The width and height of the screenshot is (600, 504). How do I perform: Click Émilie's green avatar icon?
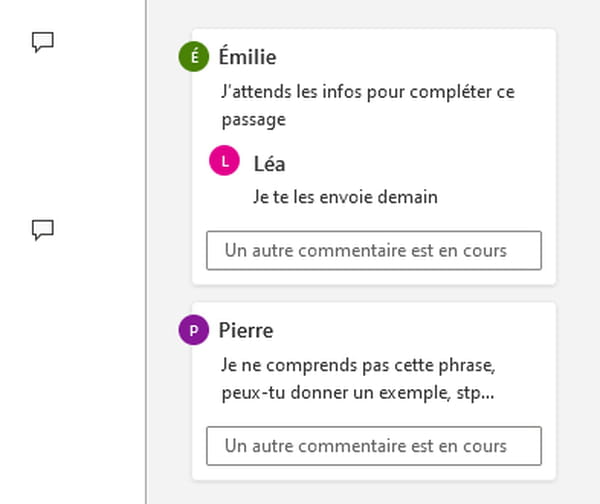194,58
